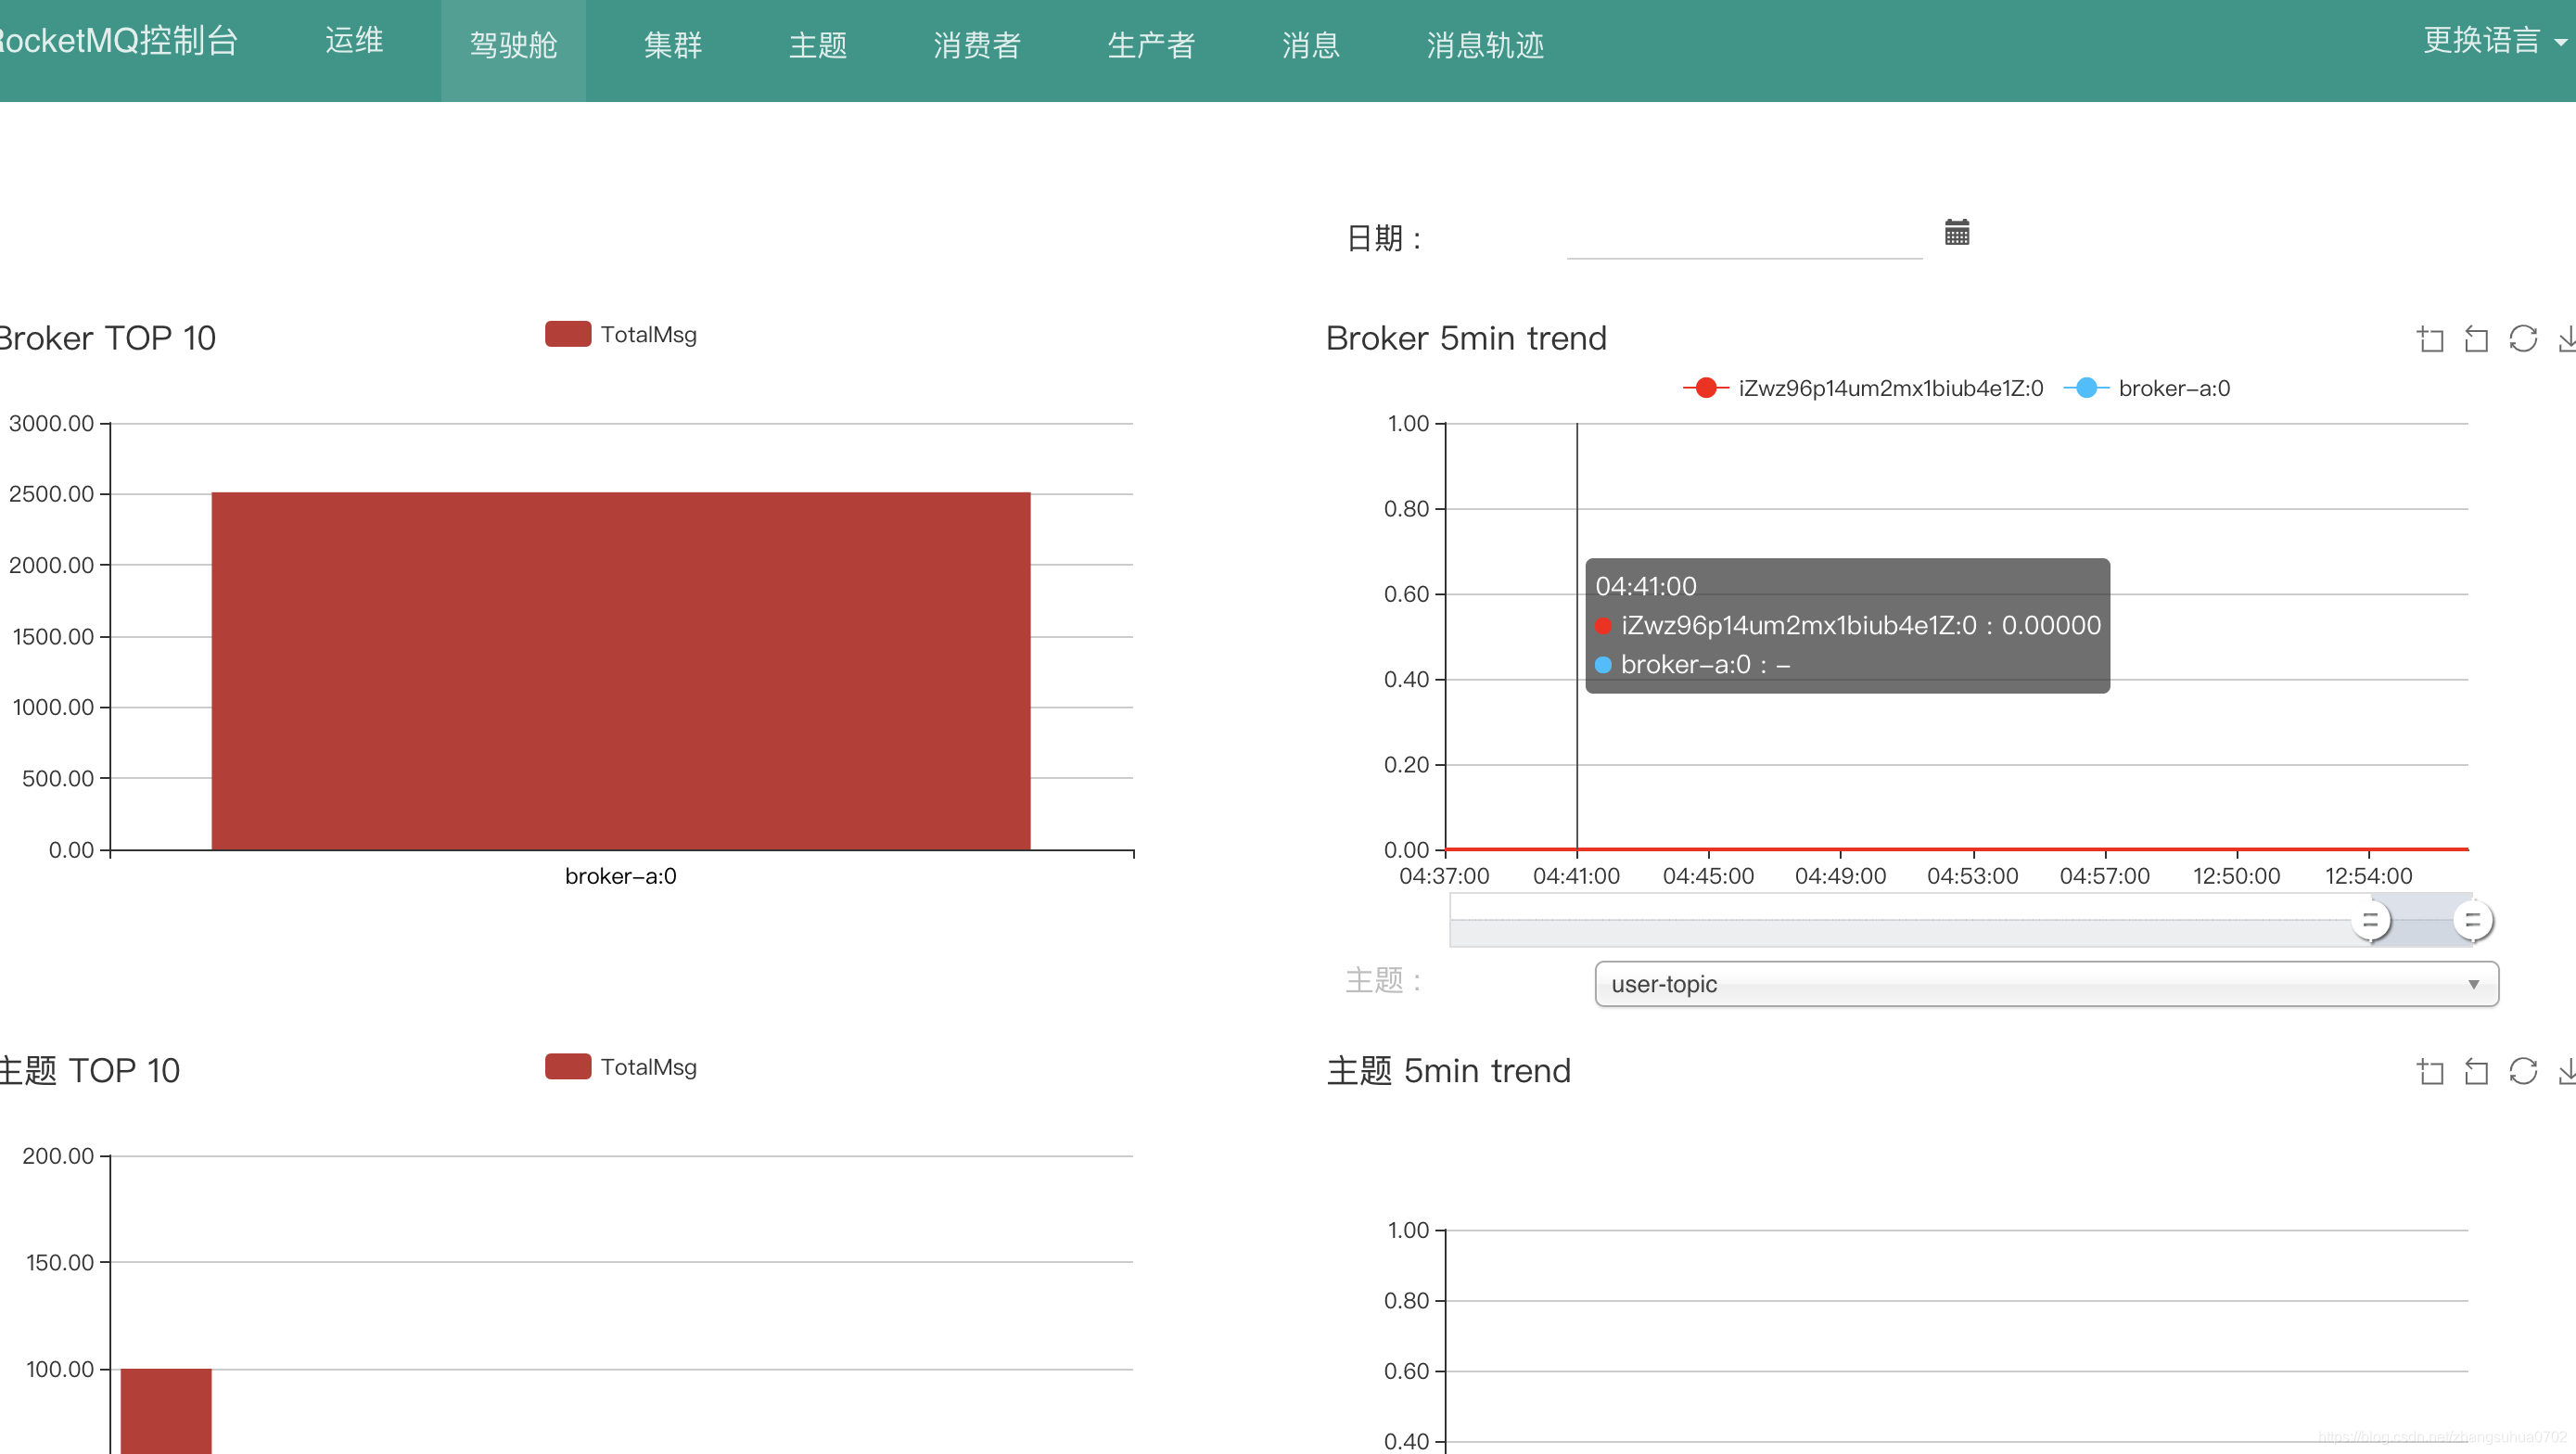Click 主题 trend zoom reset icon
Image resolution: width=2576 pixels, height=1454 pixels.
[x=2476, y=1071]
